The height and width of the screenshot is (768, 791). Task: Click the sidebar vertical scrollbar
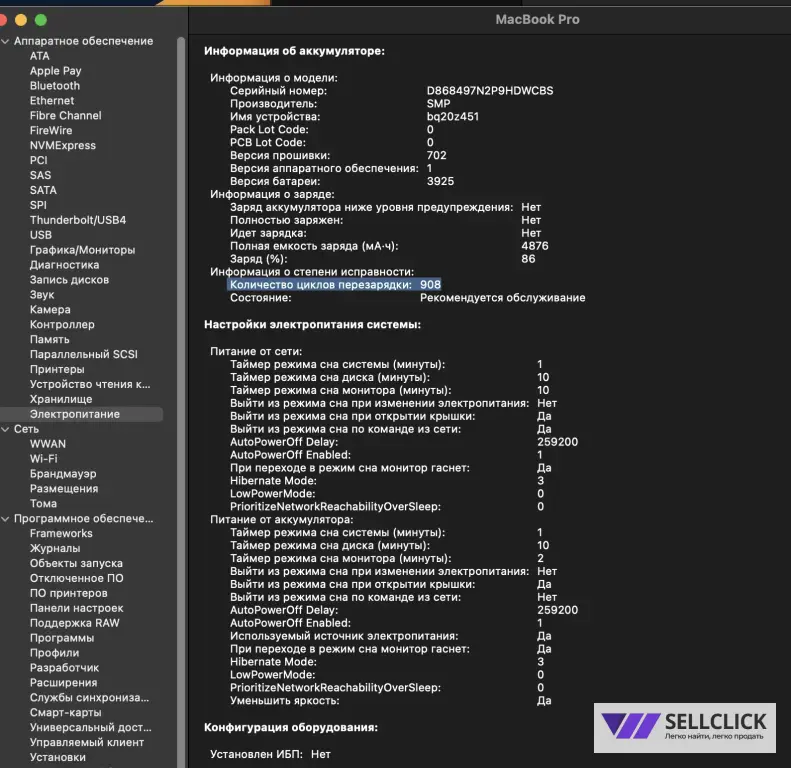click(181, 402)
